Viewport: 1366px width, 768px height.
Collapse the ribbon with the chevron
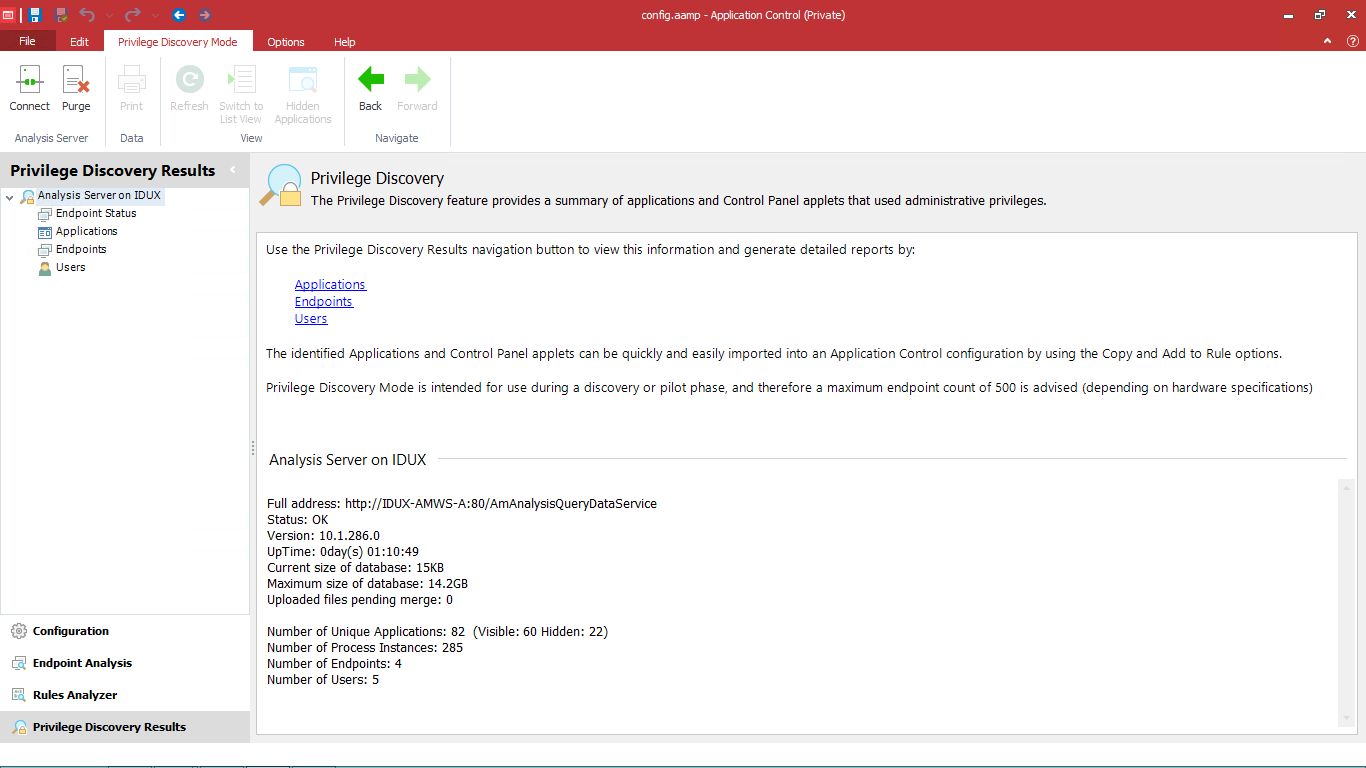pos(1328,41)
